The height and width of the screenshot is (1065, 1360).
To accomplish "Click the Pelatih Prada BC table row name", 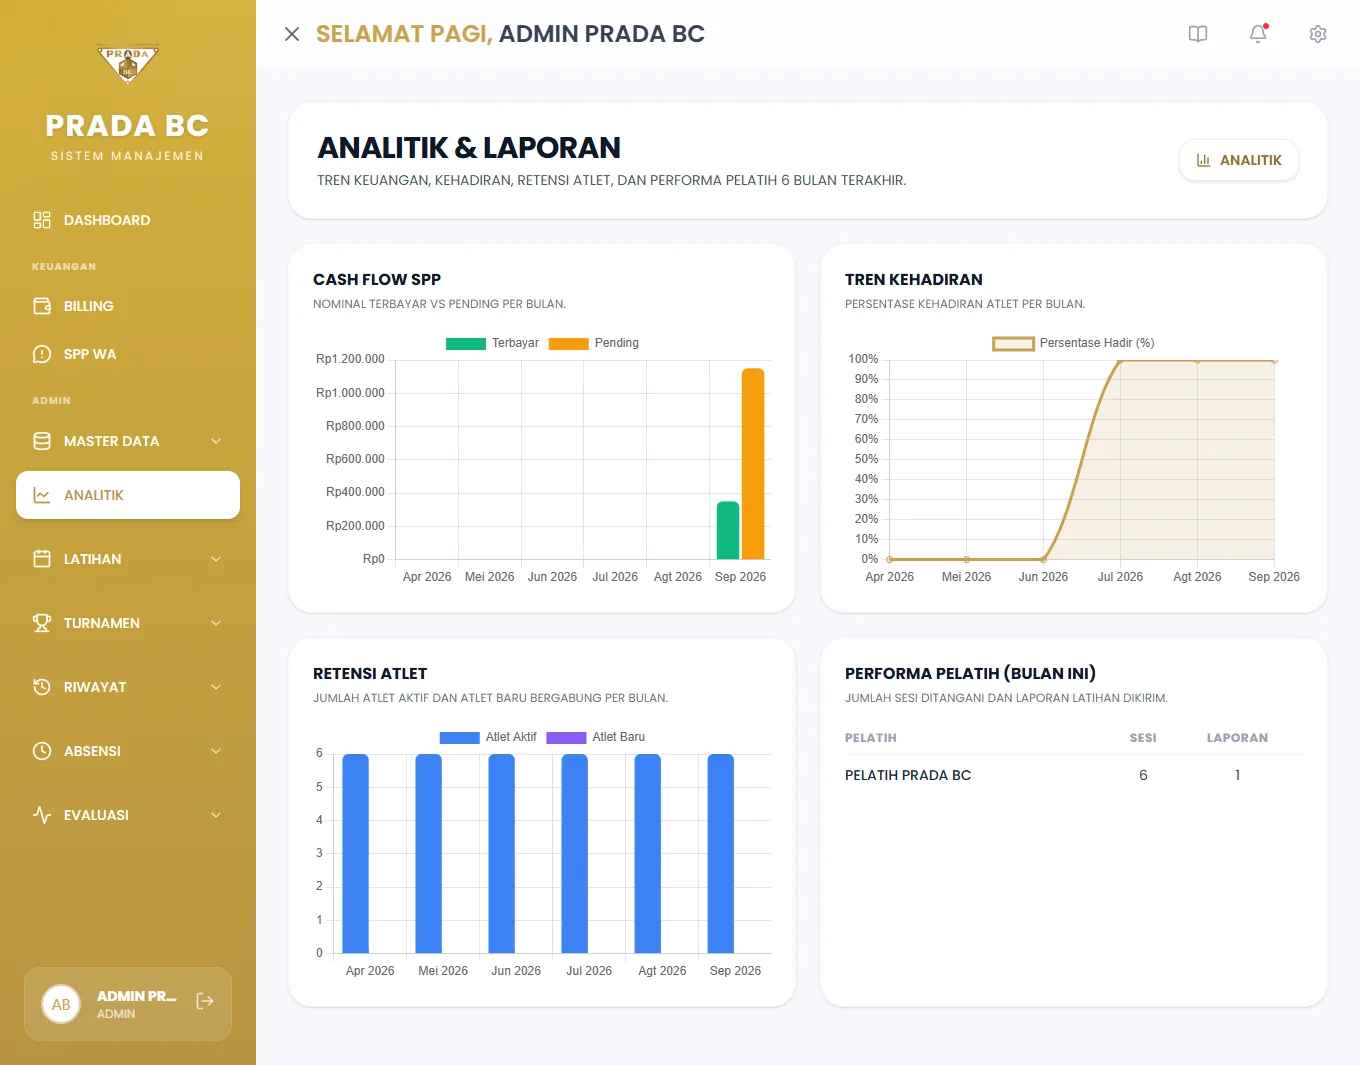I will point(908,775).
